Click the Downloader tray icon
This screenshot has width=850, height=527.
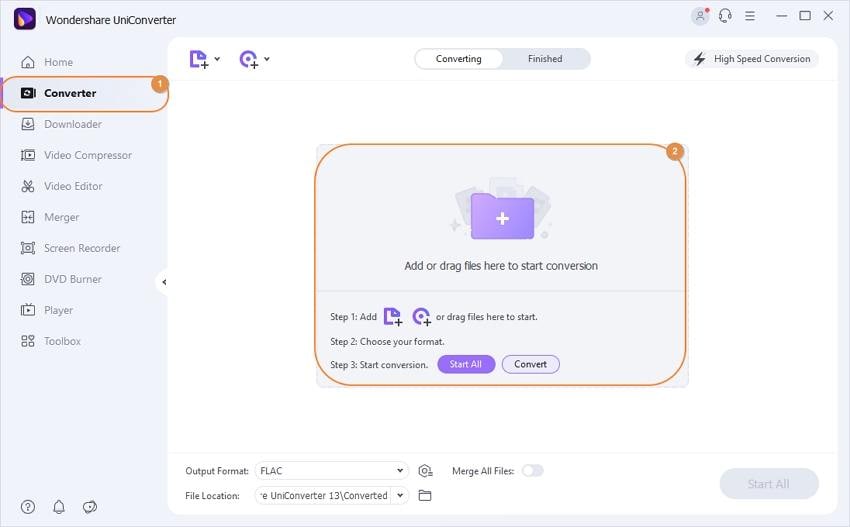[x=28, y=124]
